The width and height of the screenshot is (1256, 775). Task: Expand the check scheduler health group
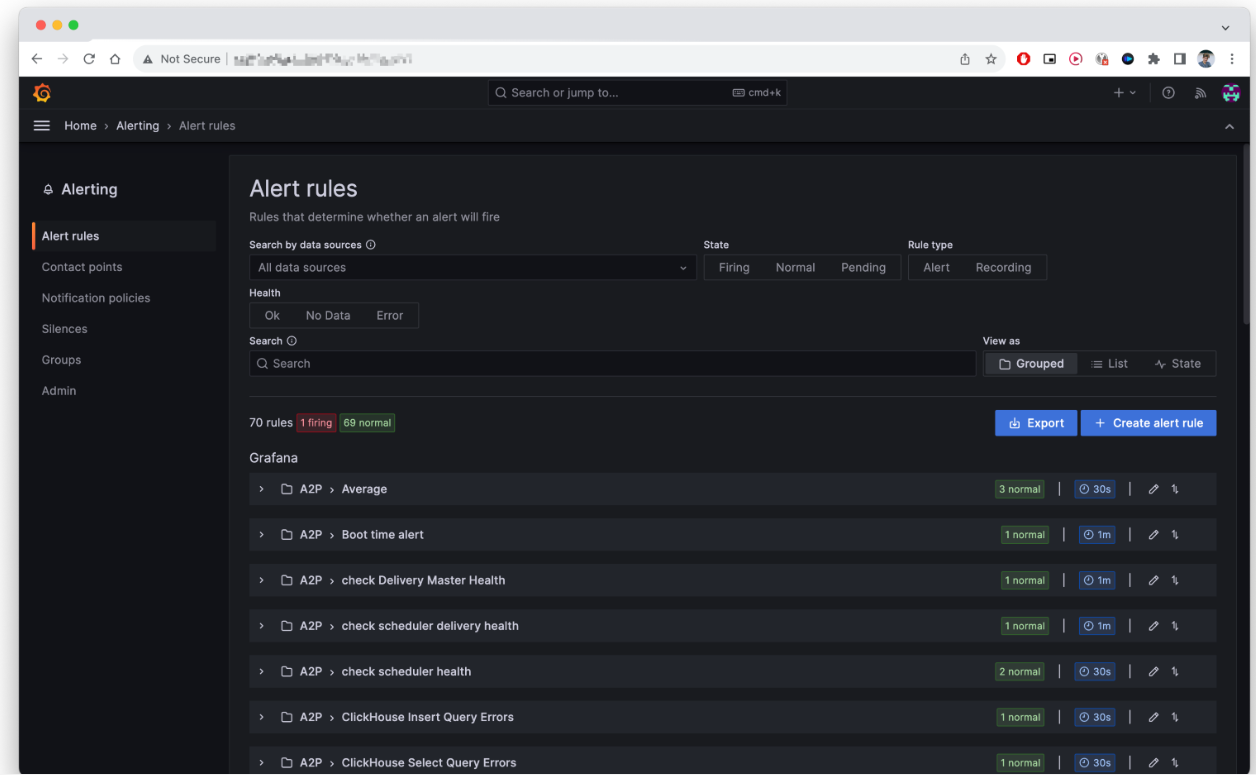[261, 671]
